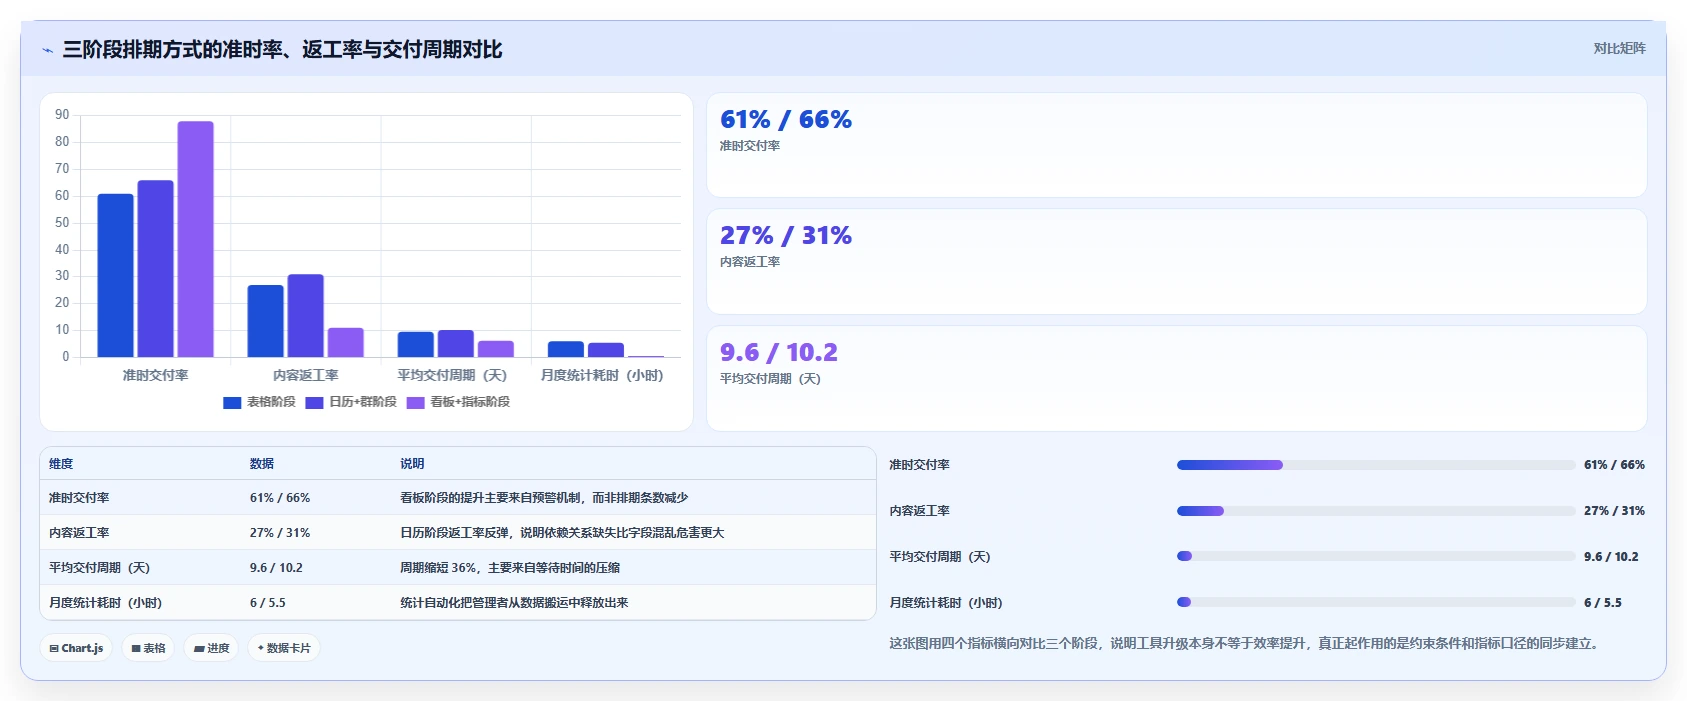Screen dimensions: 1687x701
Task: Click the 说明 table column header
Action: coord(412,464)
